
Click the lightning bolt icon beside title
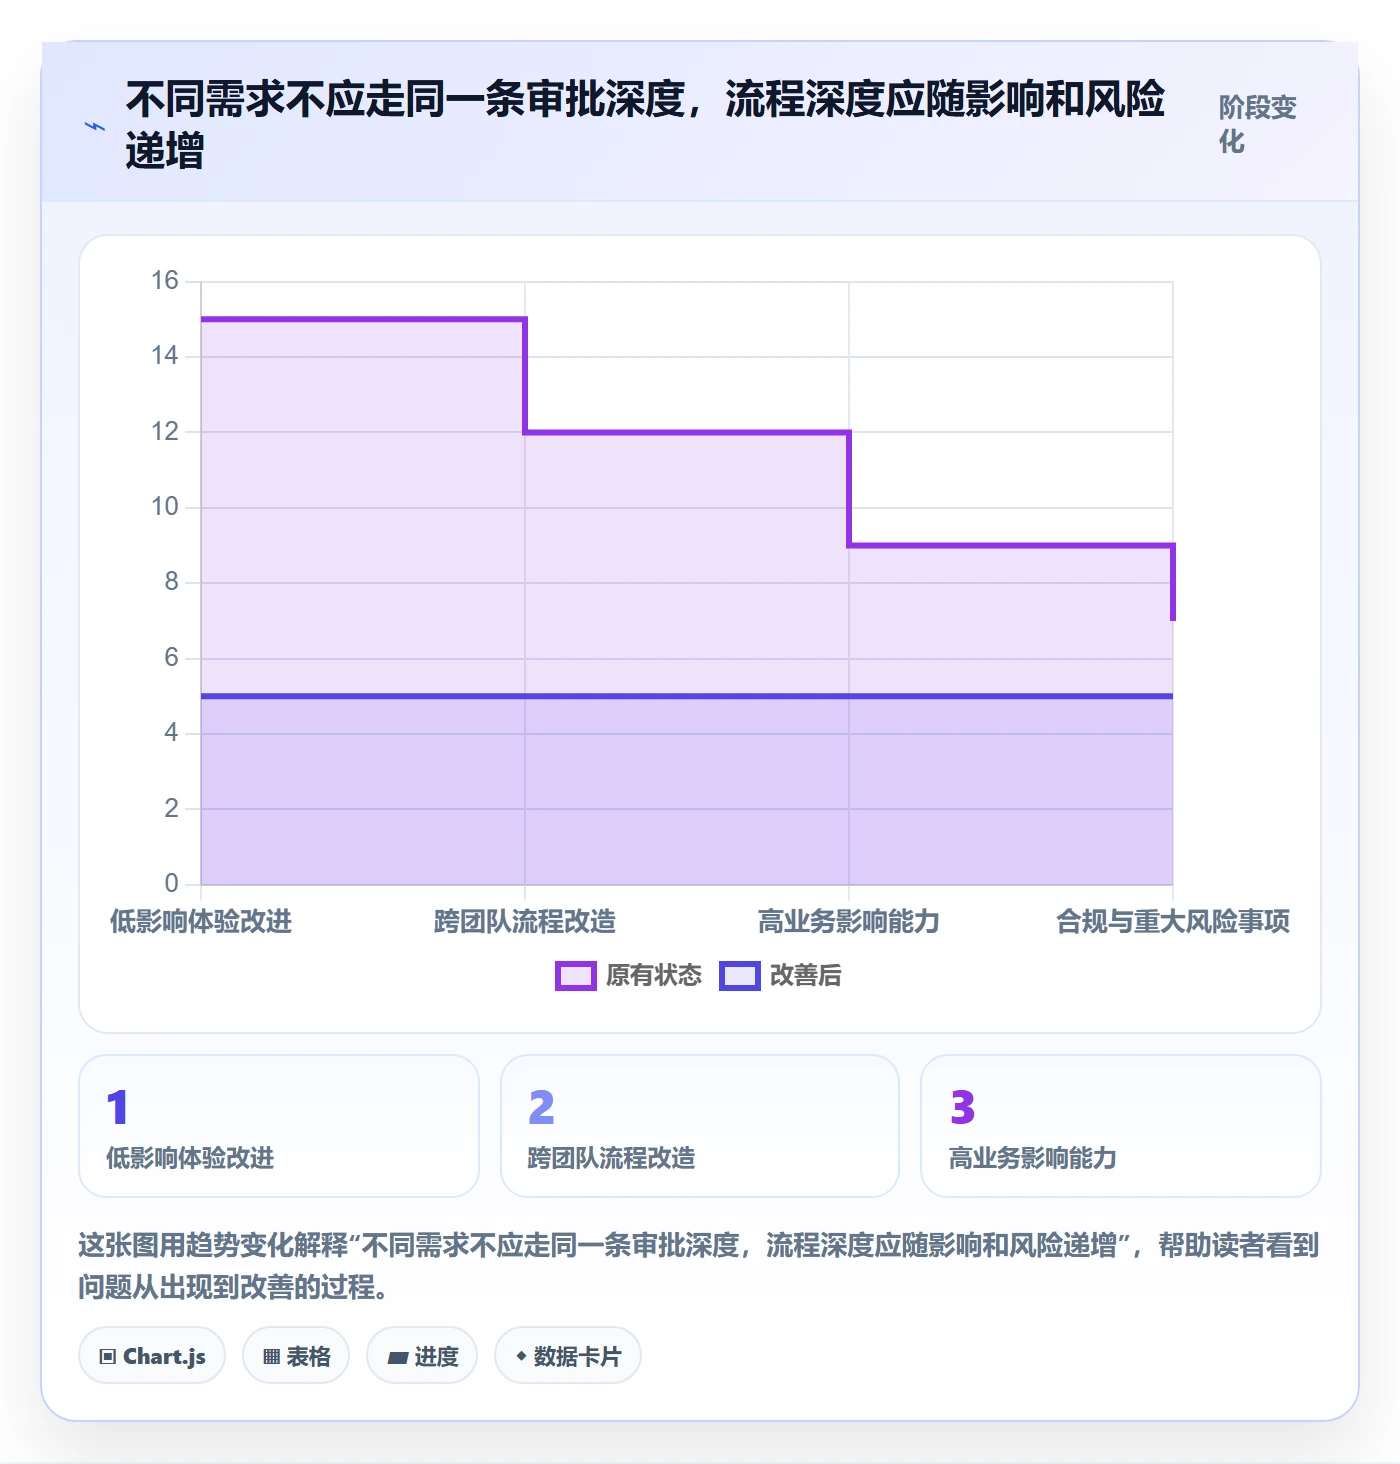[94, 126]
